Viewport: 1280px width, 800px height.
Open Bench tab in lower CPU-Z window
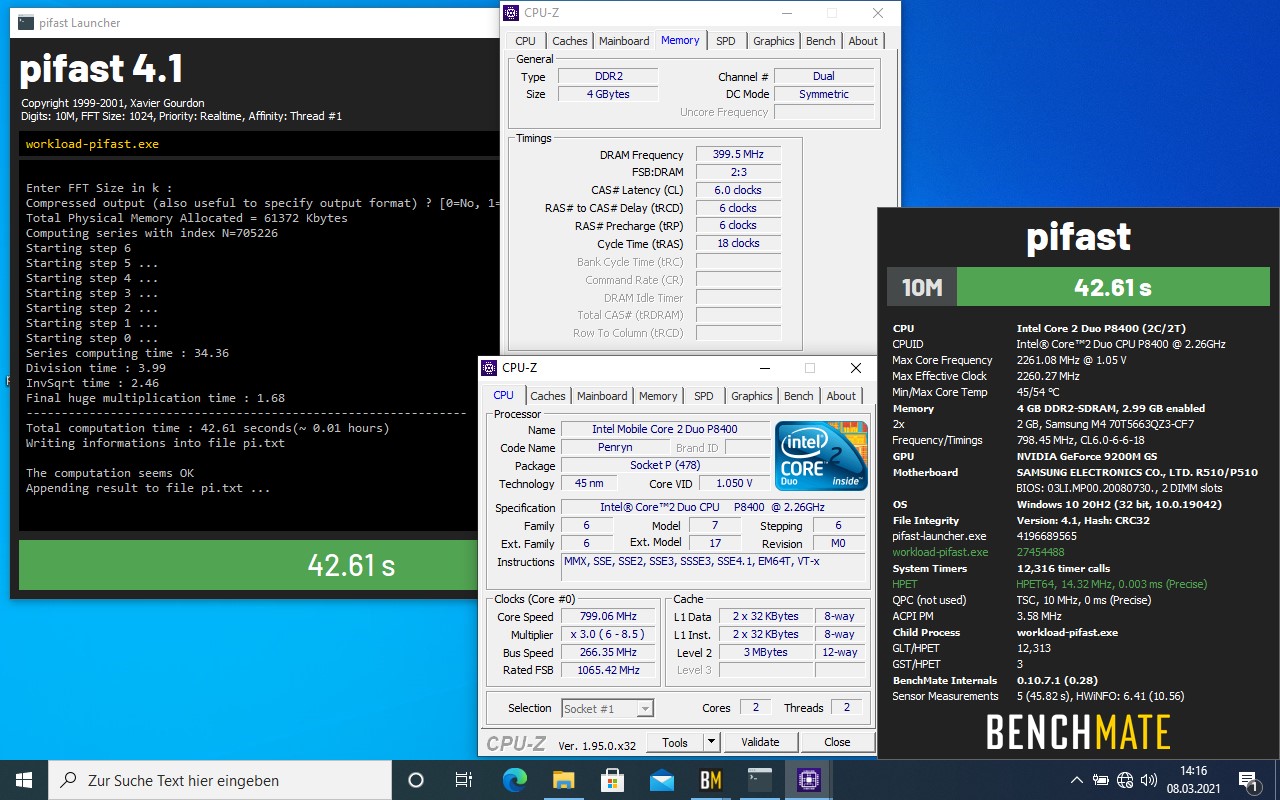click(799, 396)
